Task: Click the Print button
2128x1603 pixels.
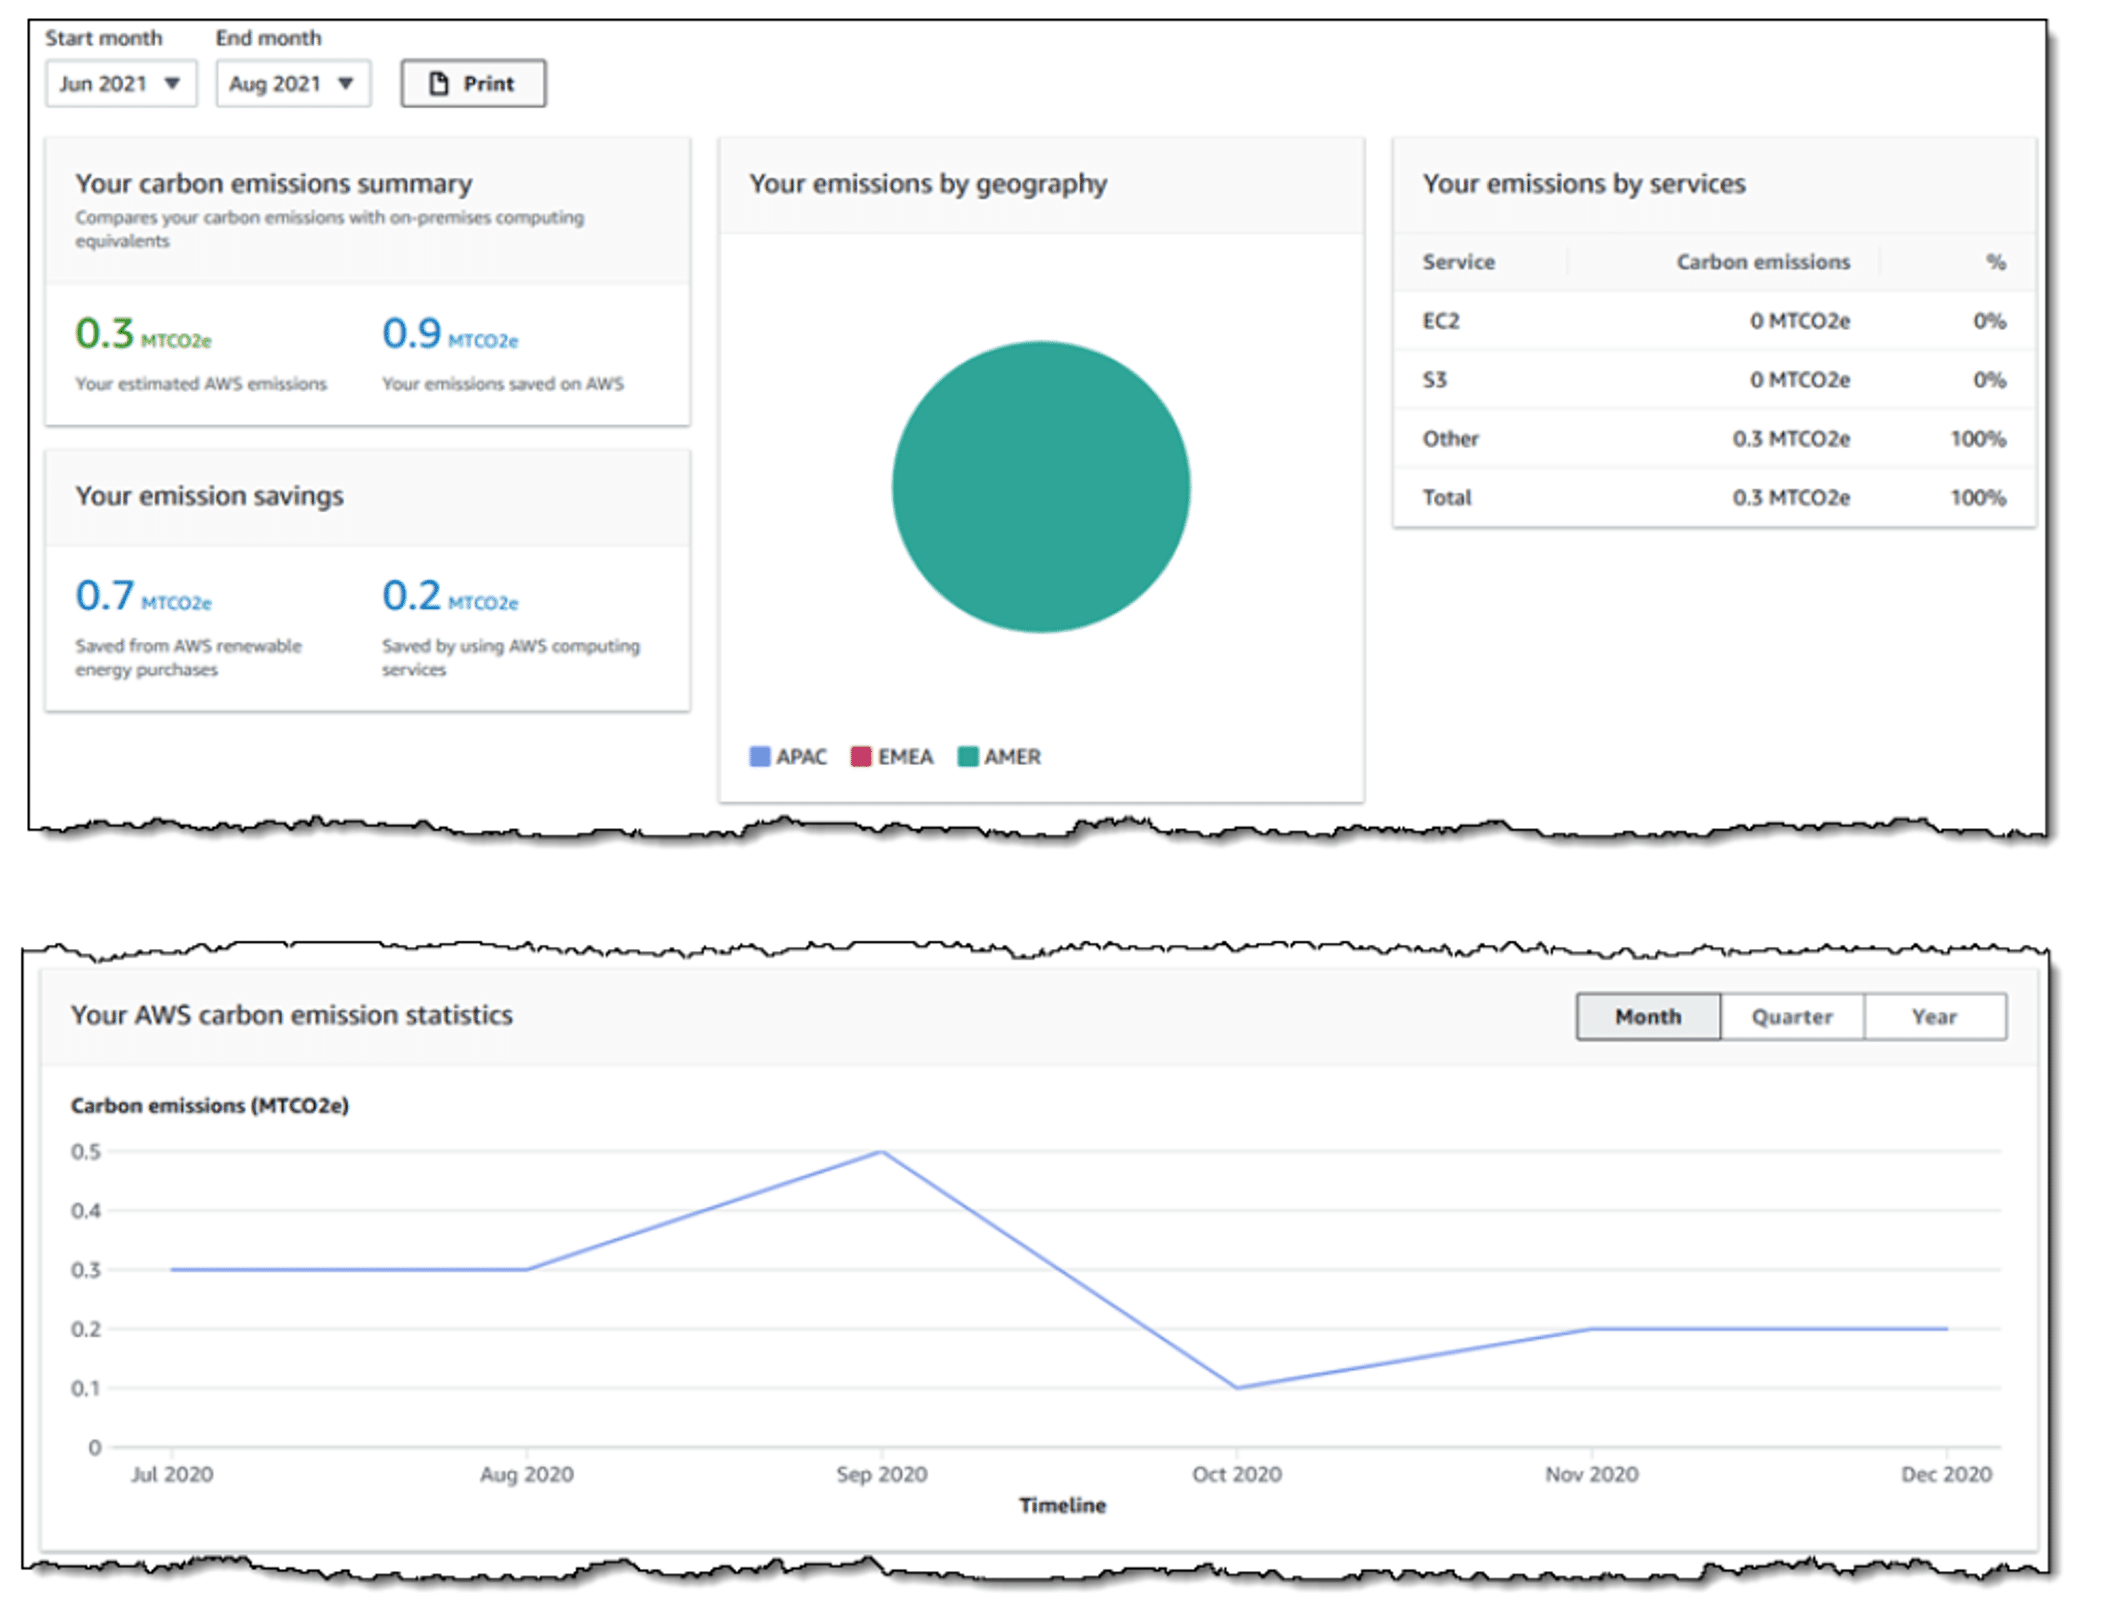Action: point(473,83)
